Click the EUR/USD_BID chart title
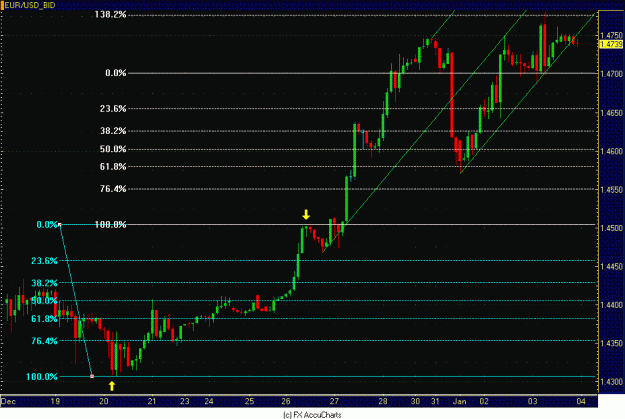This screenshot has width=625, height=419. [x=29, y=5]
